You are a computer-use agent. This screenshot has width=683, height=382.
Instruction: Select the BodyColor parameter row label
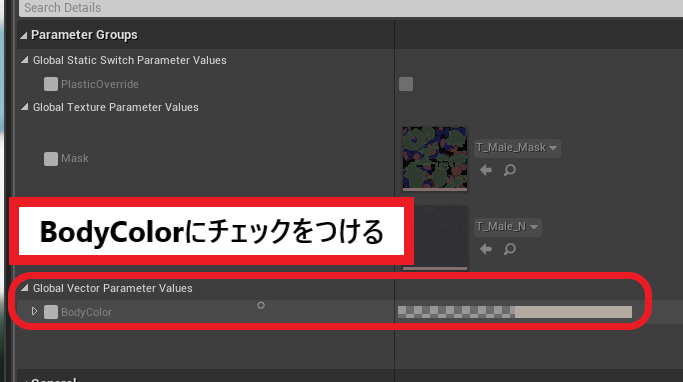86,312
